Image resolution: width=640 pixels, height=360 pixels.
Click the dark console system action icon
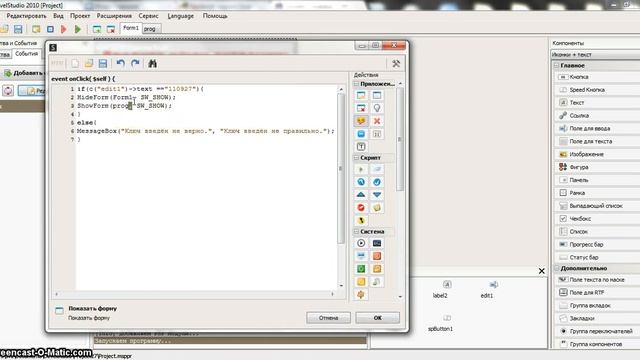tap(377, 243)
